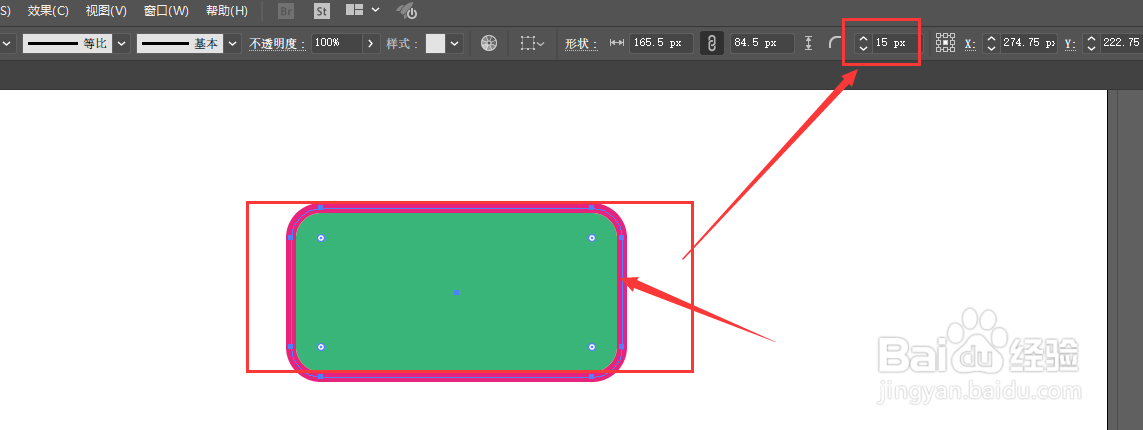
Task: Expand the 基本 brush dropdown arrow
Action: 233,44
